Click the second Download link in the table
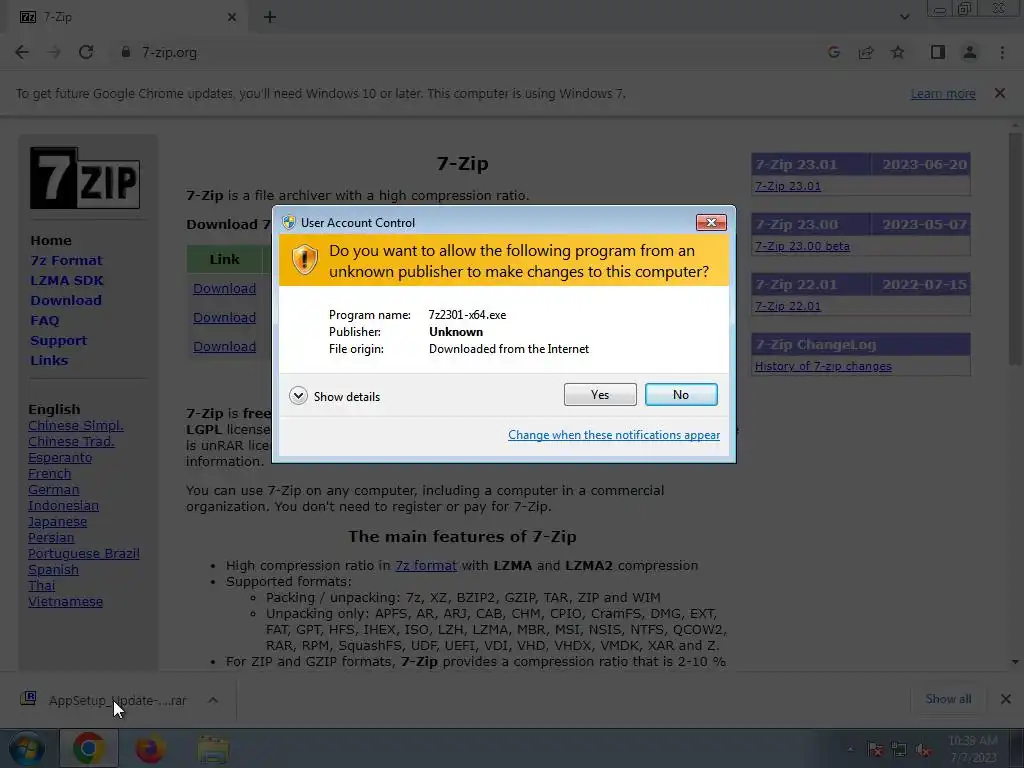This screenshot has width=1024, height=768. click(x=225, y=317)
